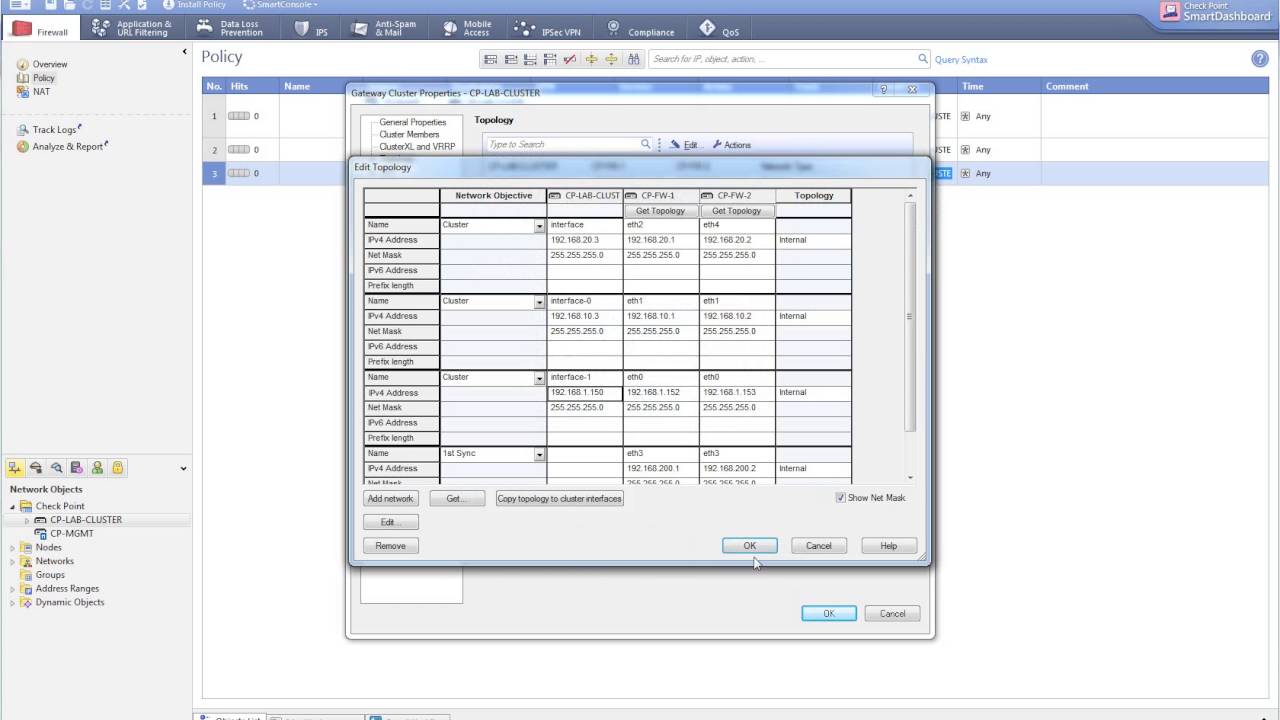Image resolution: width=1280 pixels, height=720 pixels.
Task: Expand the Nodes tree folder
Action: point(14,548)
